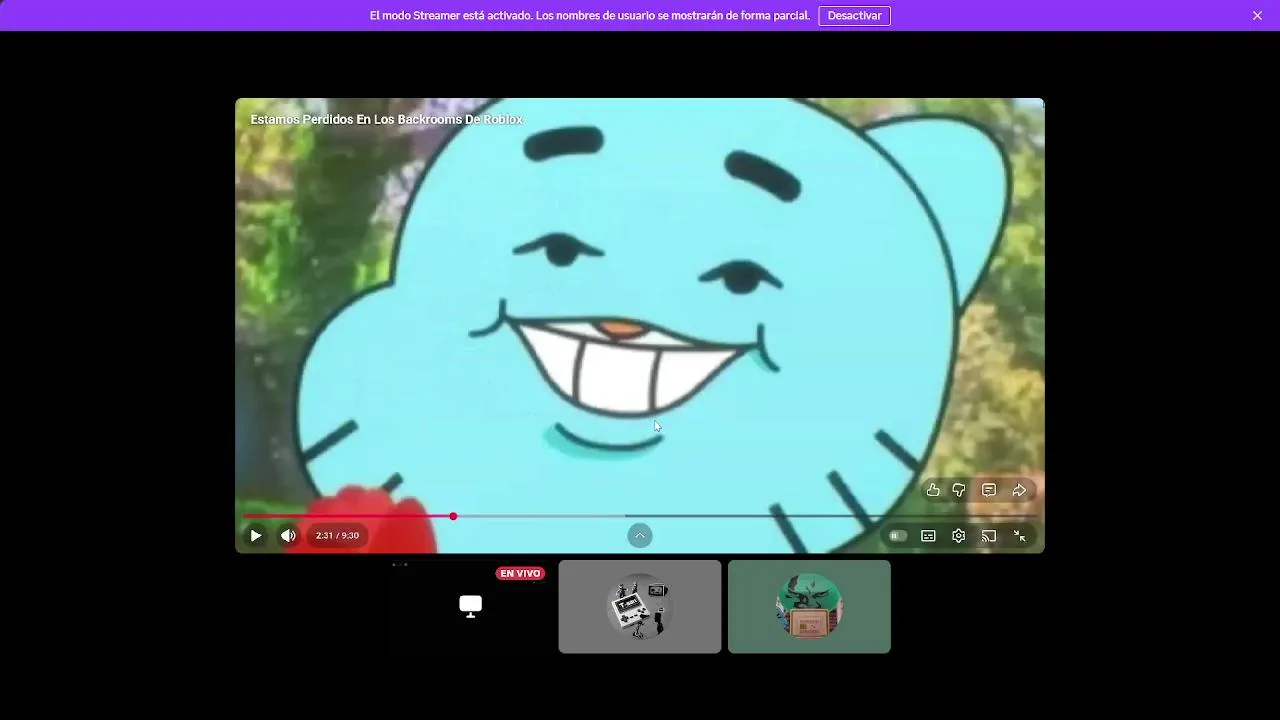This screenshot has height=720, width=1280.
Task: Toggle the autoplay switch
Action: pyautogui.click(x=898, y=536)
